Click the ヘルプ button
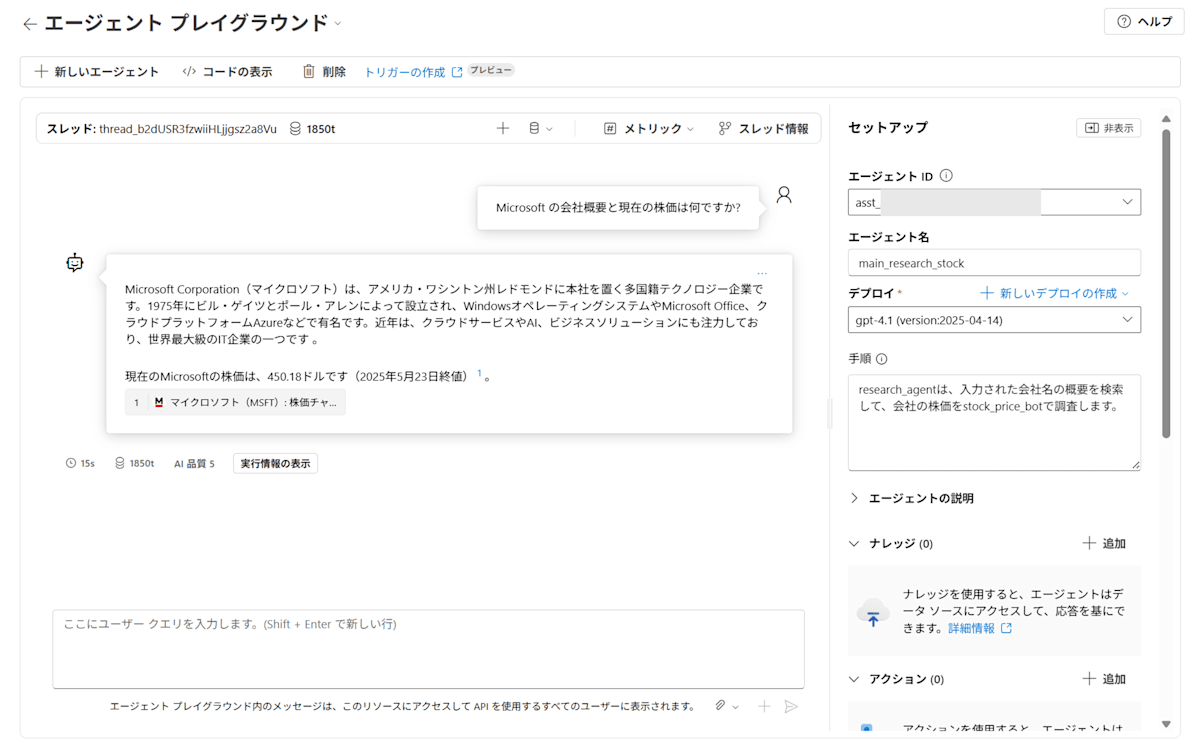Image resolution: width=1200 pixels, height=744 pixels. click(1144, 22)
